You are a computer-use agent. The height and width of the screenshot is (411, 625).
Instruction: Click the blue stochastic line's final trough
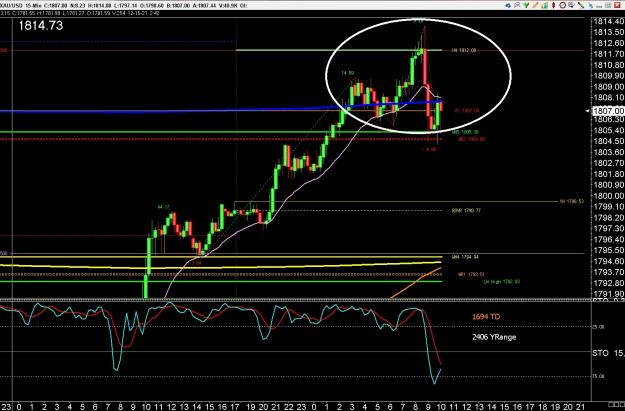pos(434,383)
